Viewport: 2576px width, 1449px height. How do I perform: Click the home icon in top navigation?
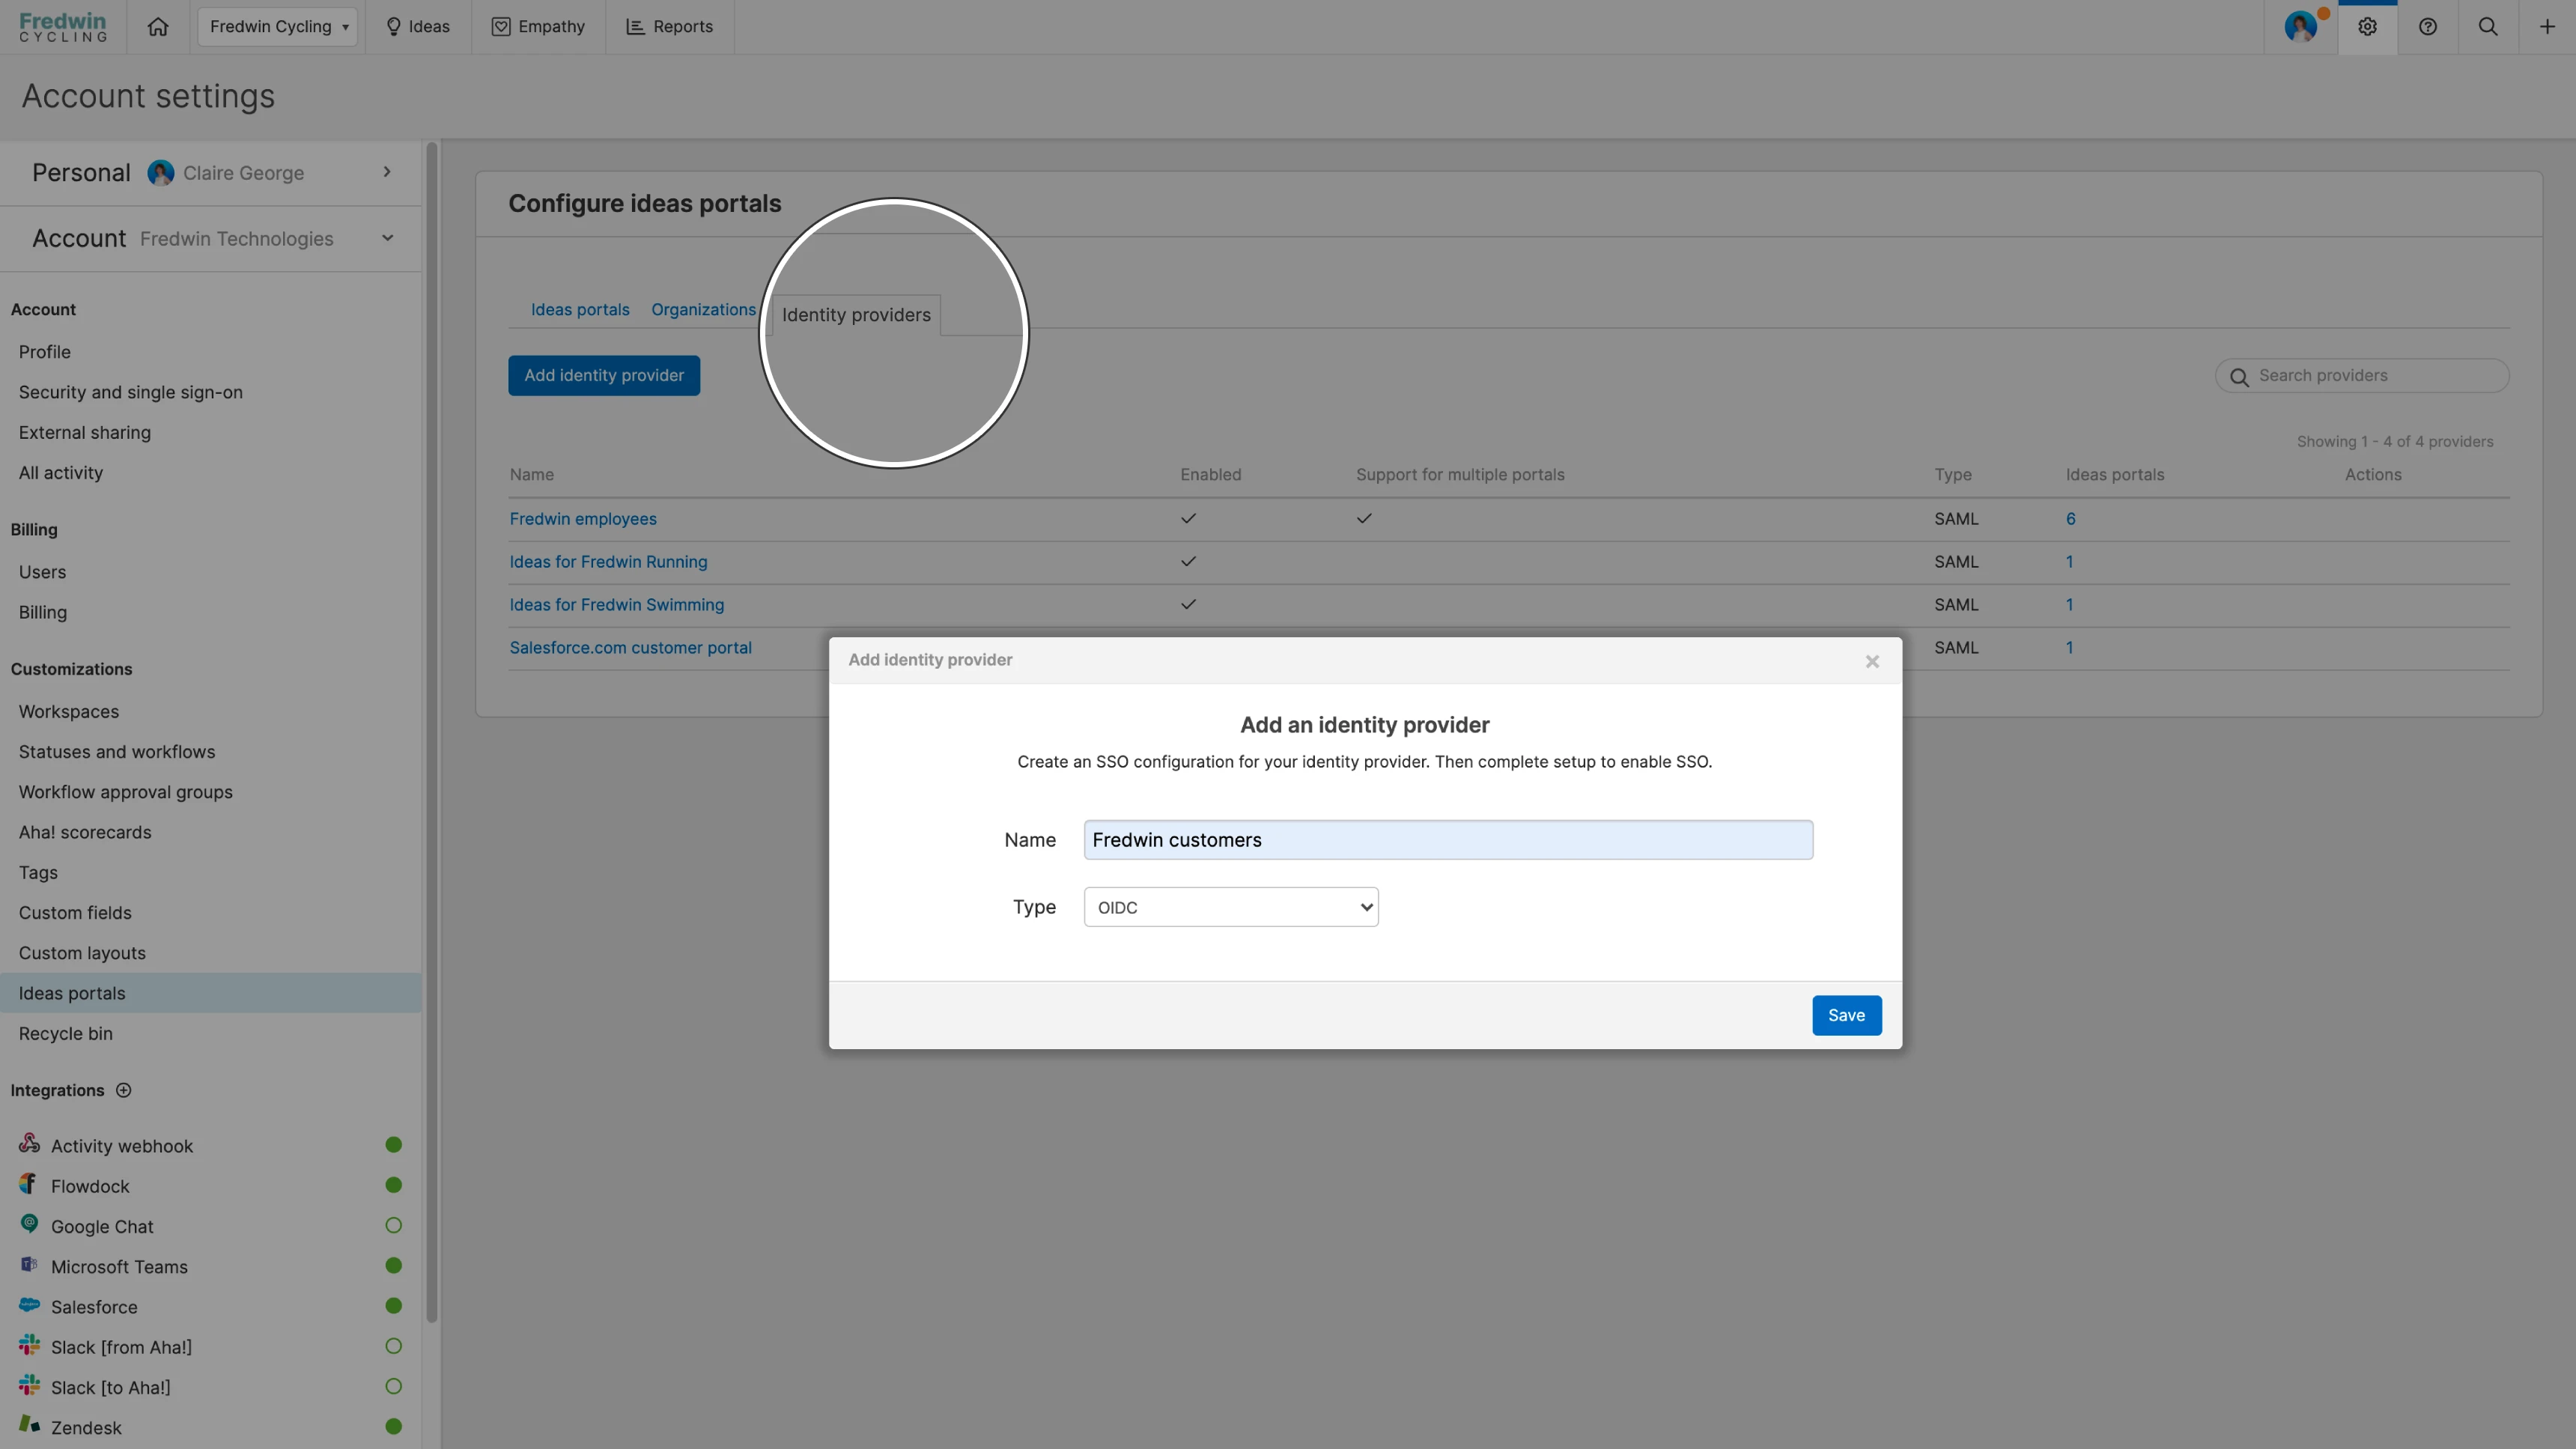(x=158, y=27)
